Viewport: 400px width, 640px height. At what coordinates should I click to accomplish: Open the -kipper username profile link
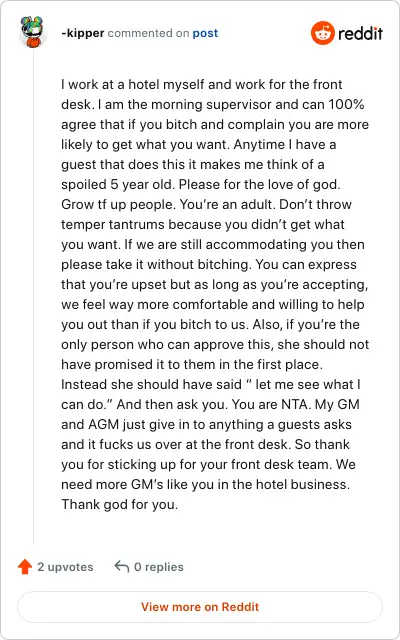pos(82,33)
